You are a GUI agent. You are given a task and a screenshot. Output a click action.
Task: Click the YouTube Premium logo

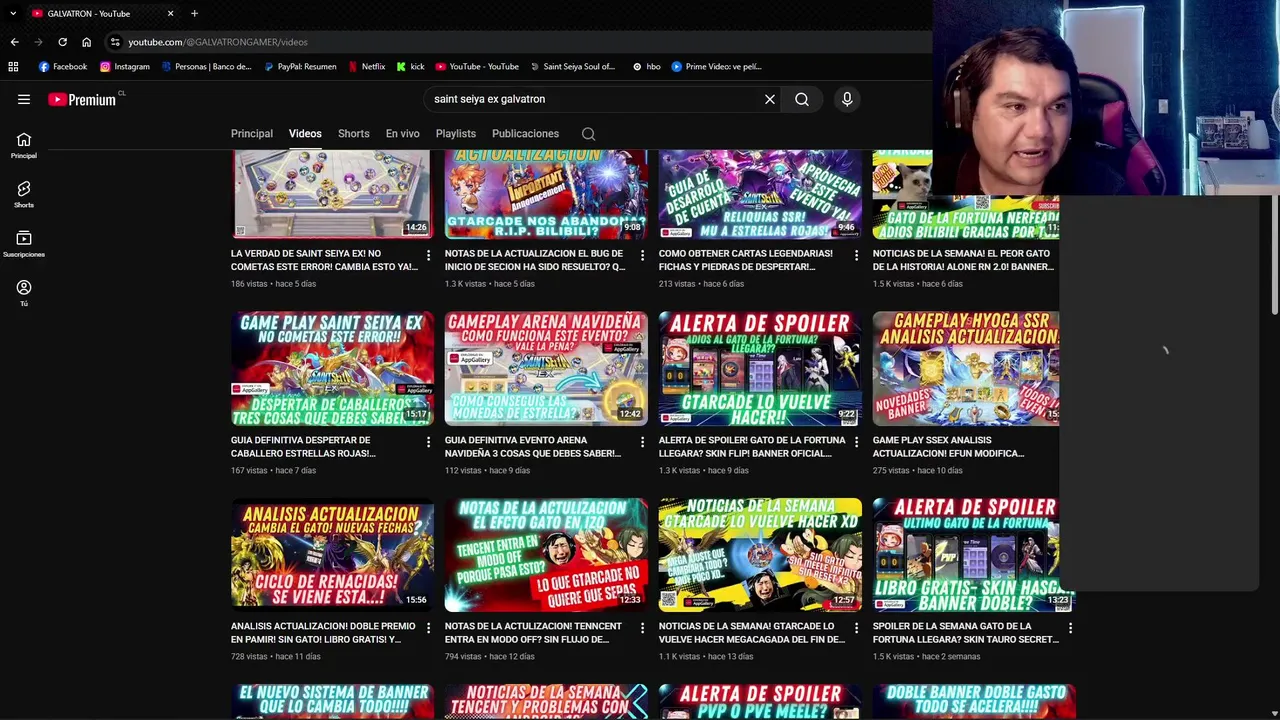click(x=82, y=99)
